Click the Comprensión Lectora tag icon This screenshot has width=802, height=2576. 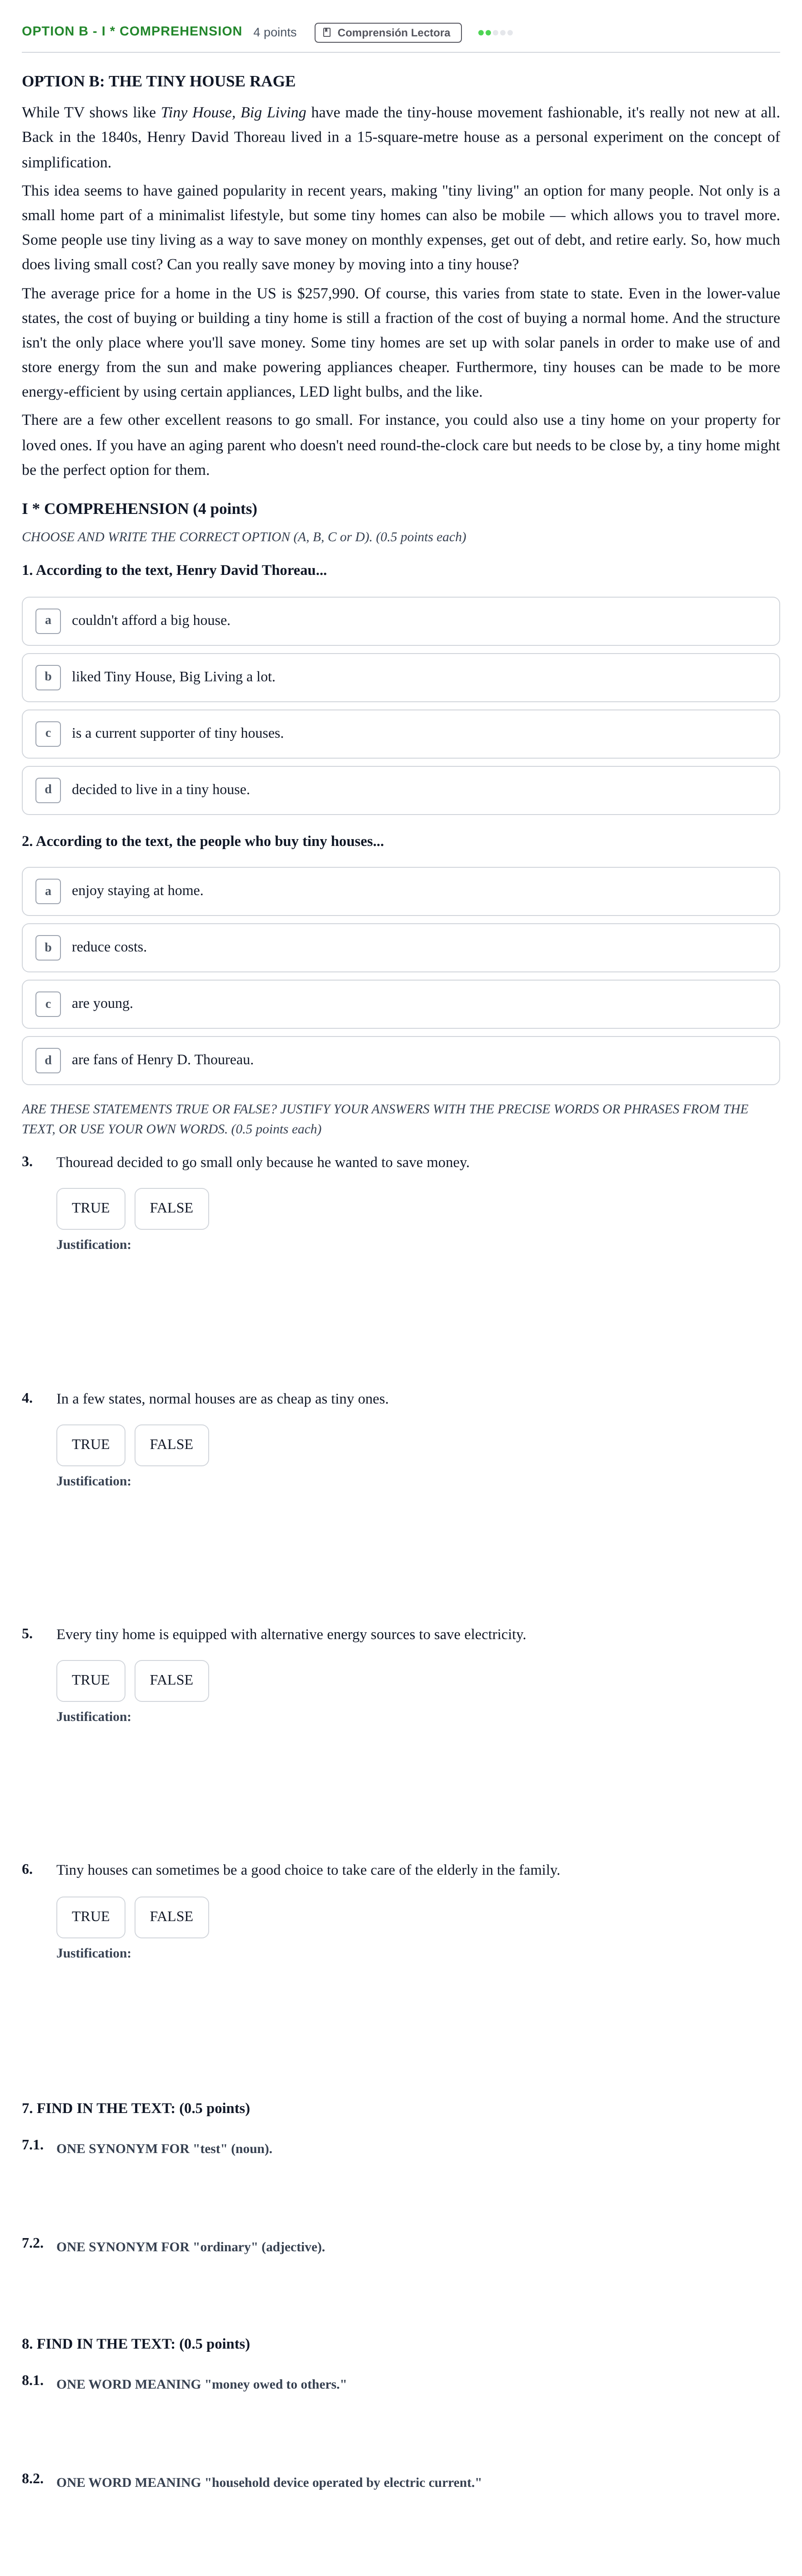327,33
